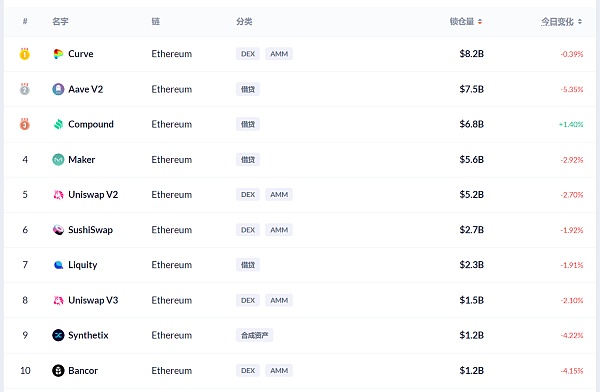Click the AMM tag in SushiSwap row
The width and height of the screenshot is (600, 392).
click(x=279, y=230)
